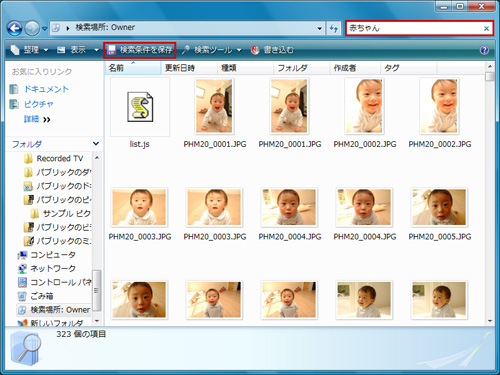500x375 pixels.
Task: Sort by 名前 column header
Action: tap(133, 68)
